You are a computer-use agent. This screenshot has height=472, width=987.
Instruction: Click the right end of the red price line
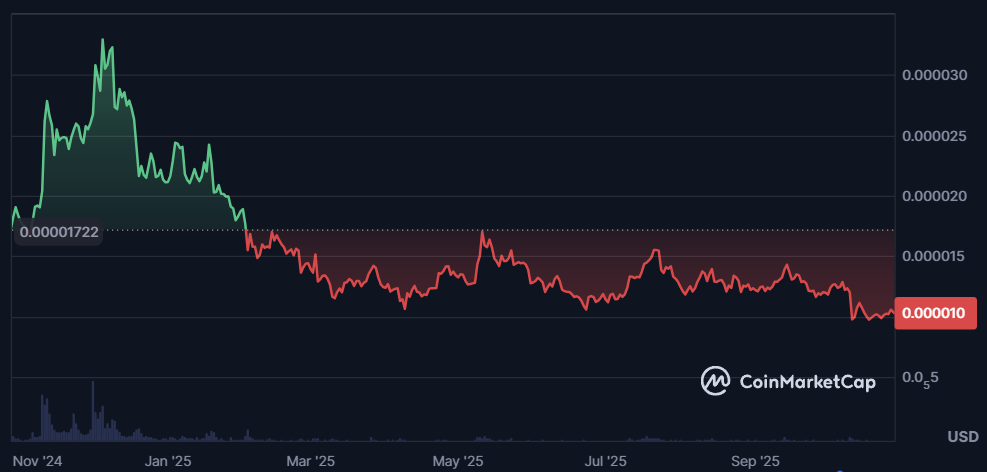(892, 313)
